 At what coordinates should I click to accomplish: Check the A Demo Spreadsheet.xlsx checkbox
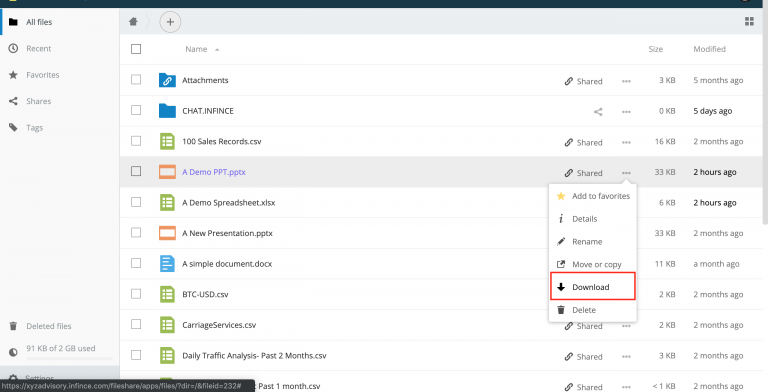[136, 202]
